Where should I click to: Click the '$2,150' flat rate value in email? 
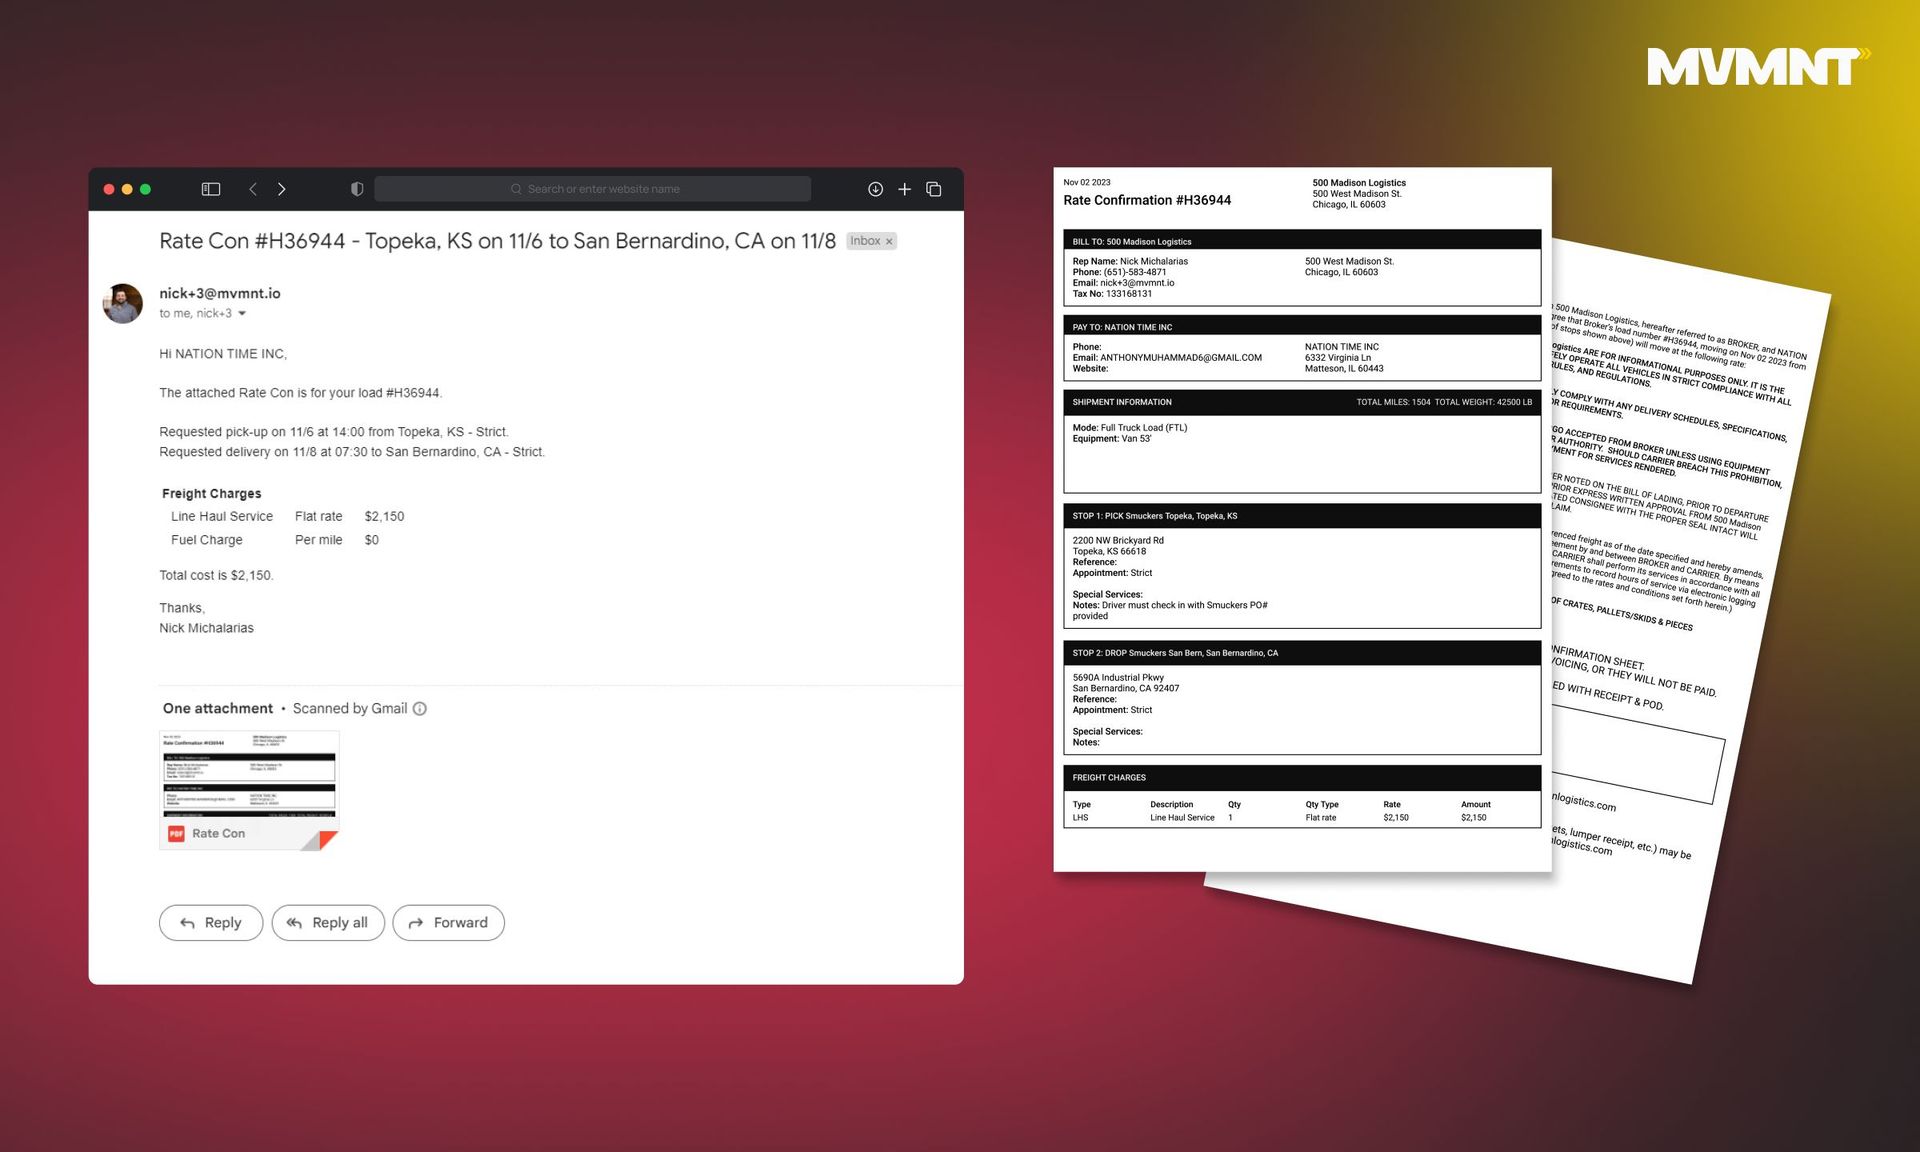click(384, 516)
